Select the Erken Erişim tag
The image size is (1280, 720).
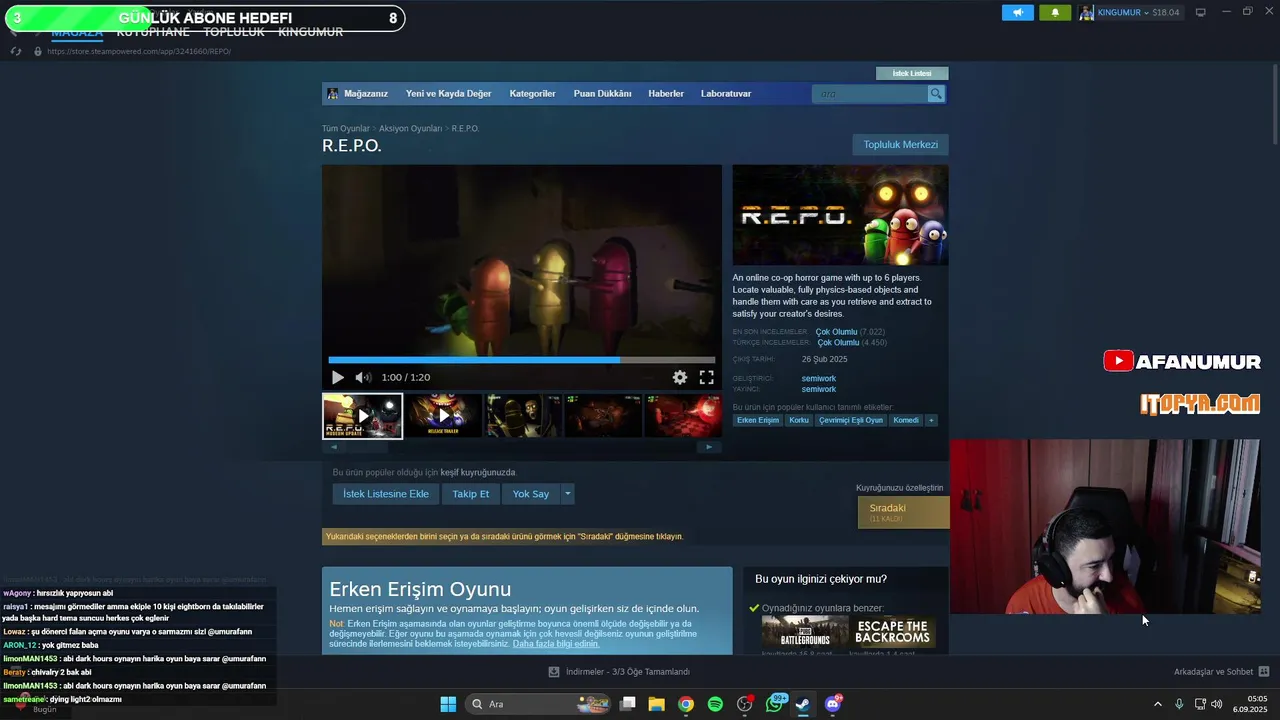(758, 420)
